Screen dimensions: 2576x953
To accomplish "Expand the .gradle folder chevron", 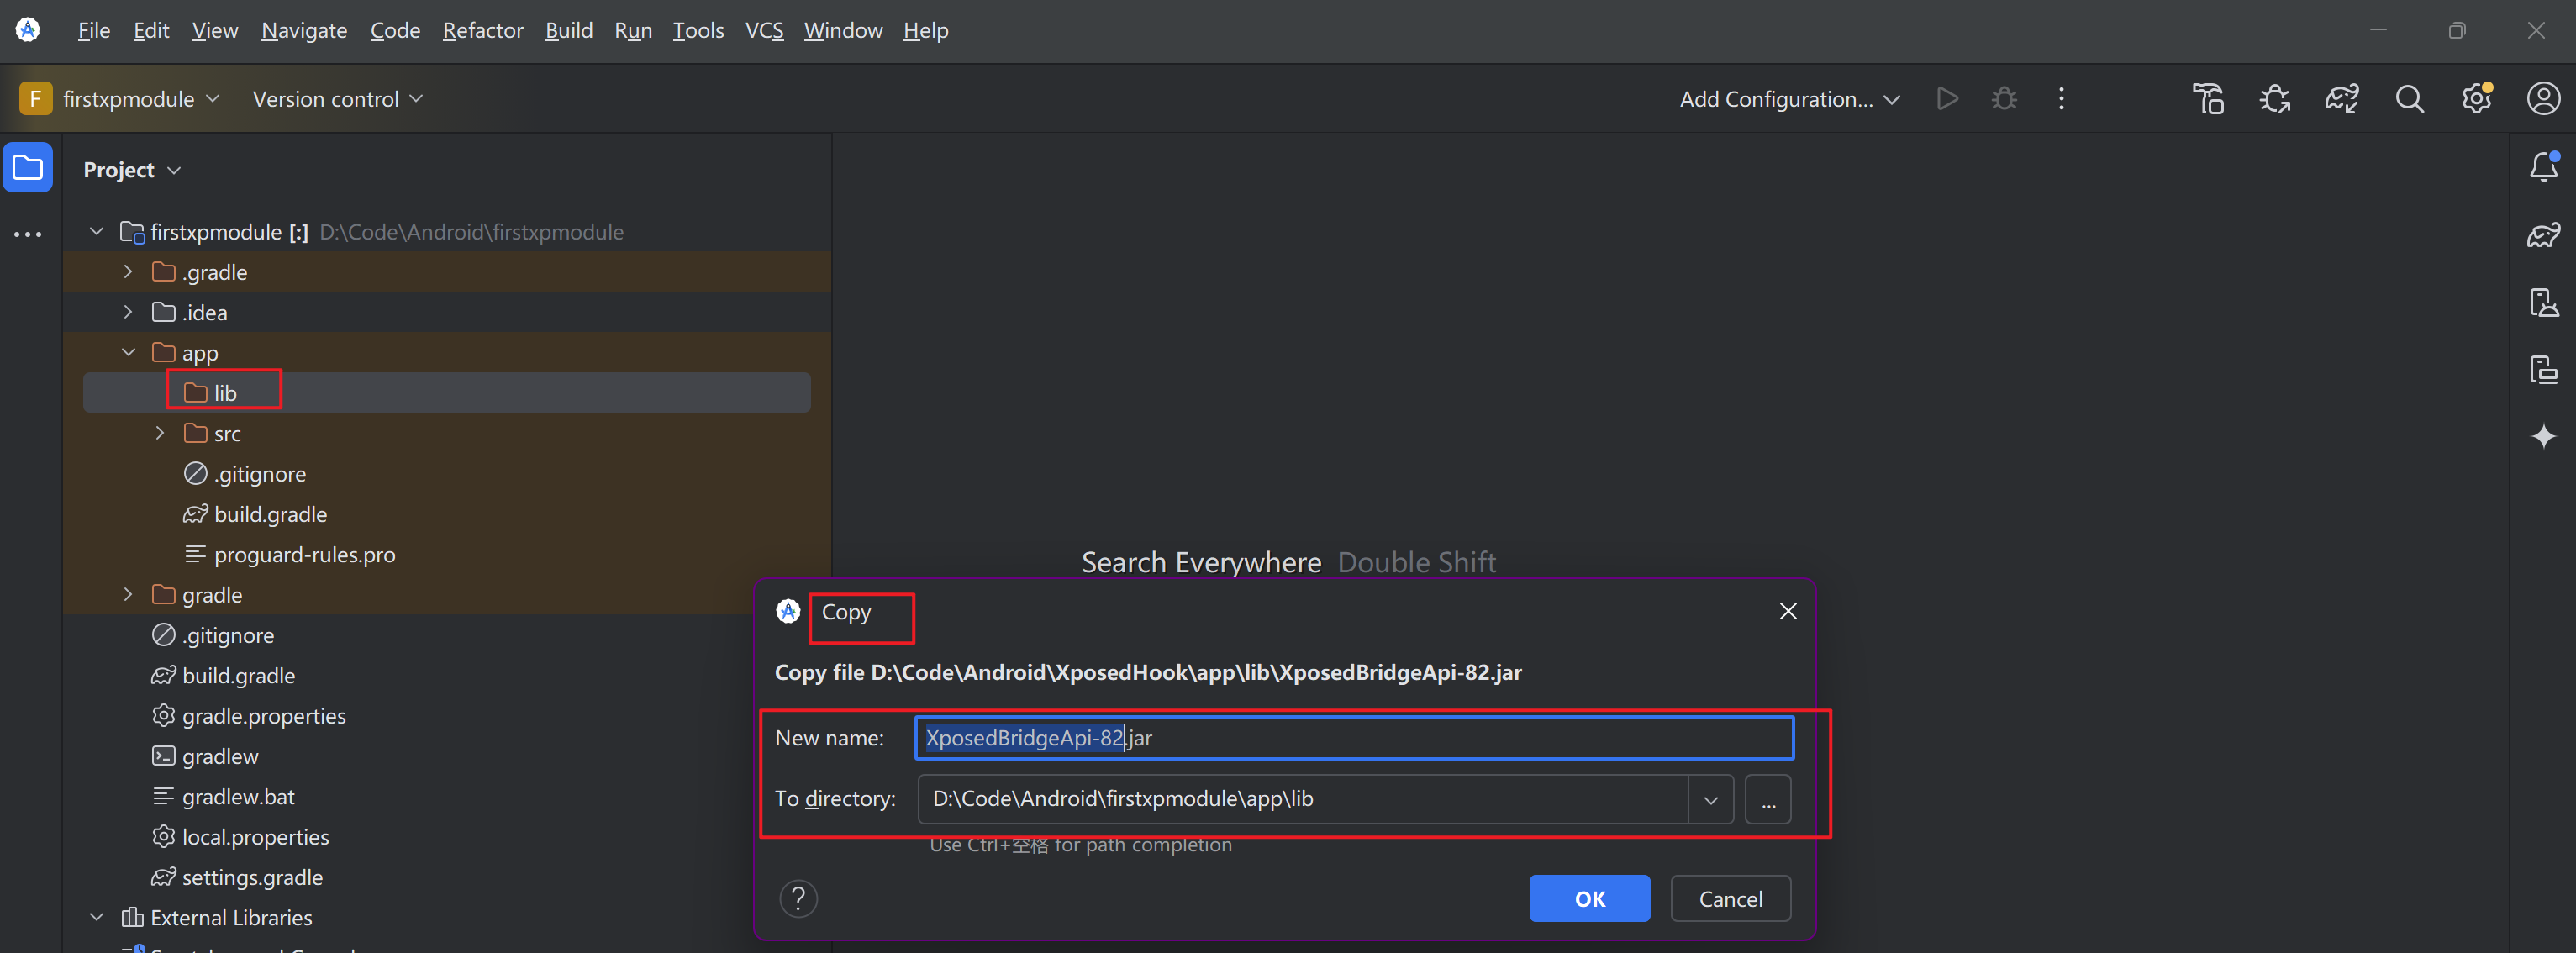I will coord(128,271).
